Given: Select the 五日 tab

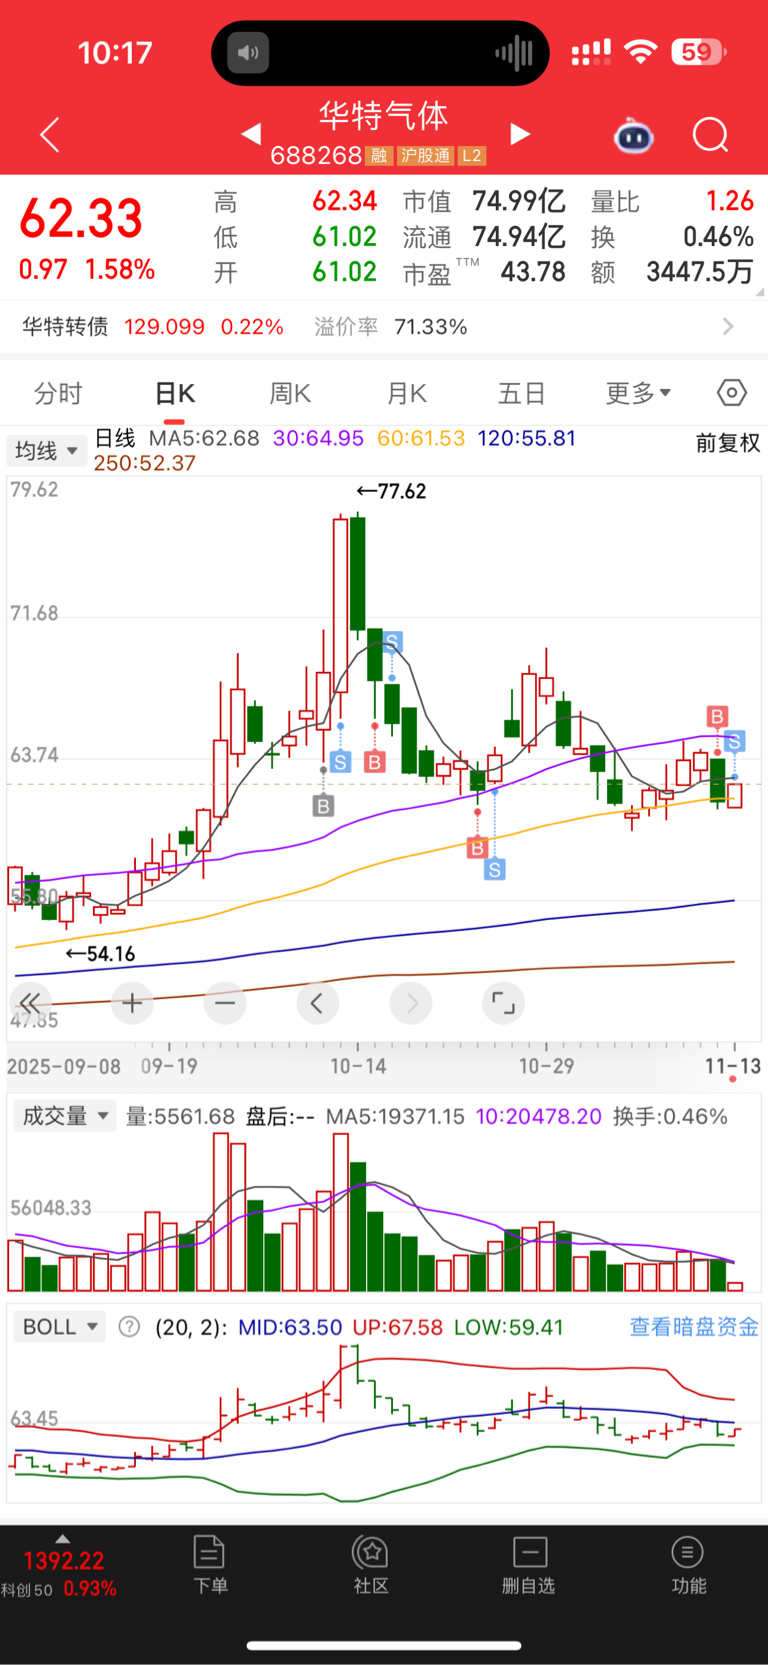Looking at the screenshot, I should click(522, 394).
